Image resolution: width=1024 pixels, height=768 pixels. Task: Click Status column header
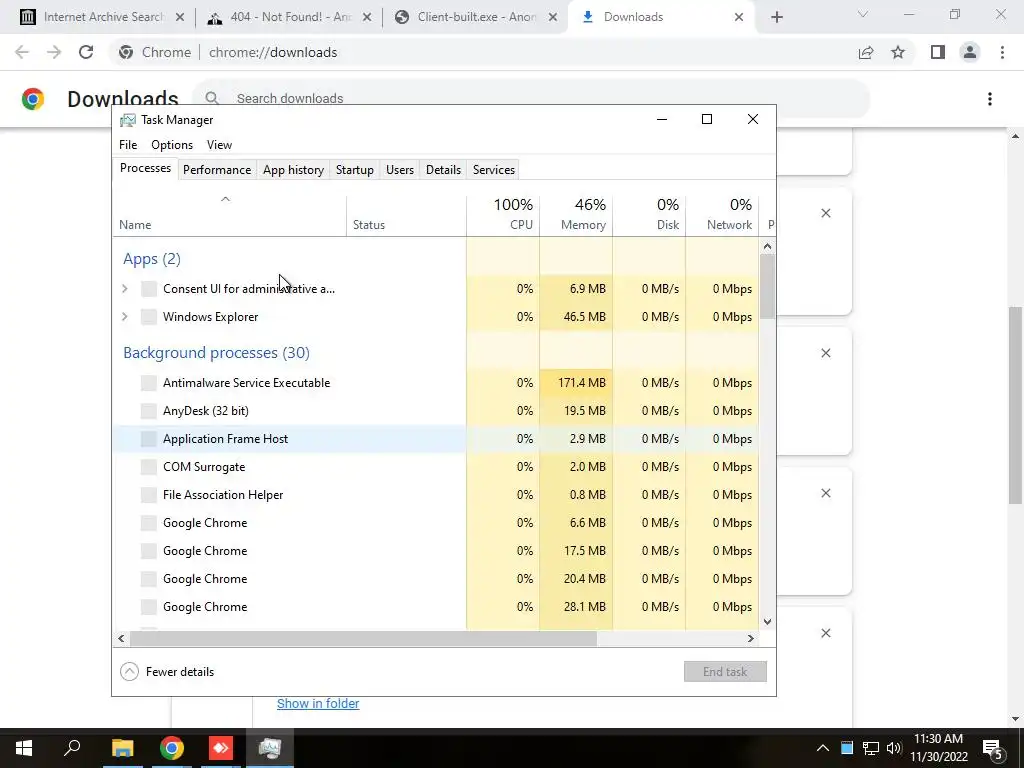click(406, 215)
